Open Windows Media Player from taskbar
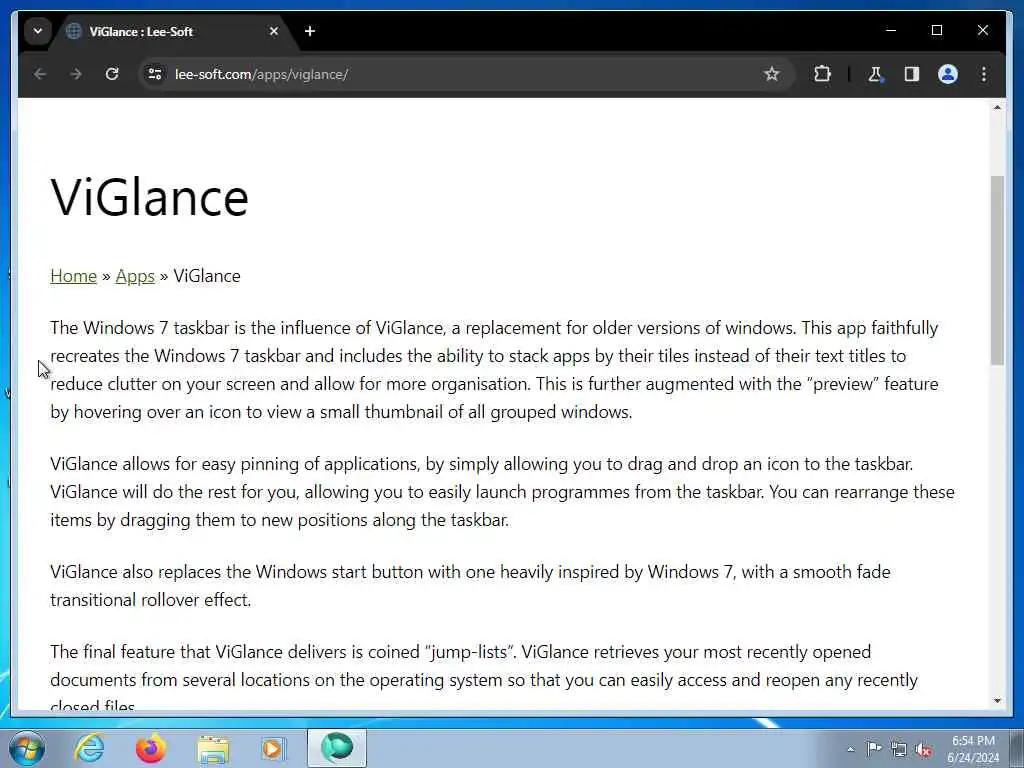Image resolution: width=1024 pixels, height=768 pixels. click(273, 749)
